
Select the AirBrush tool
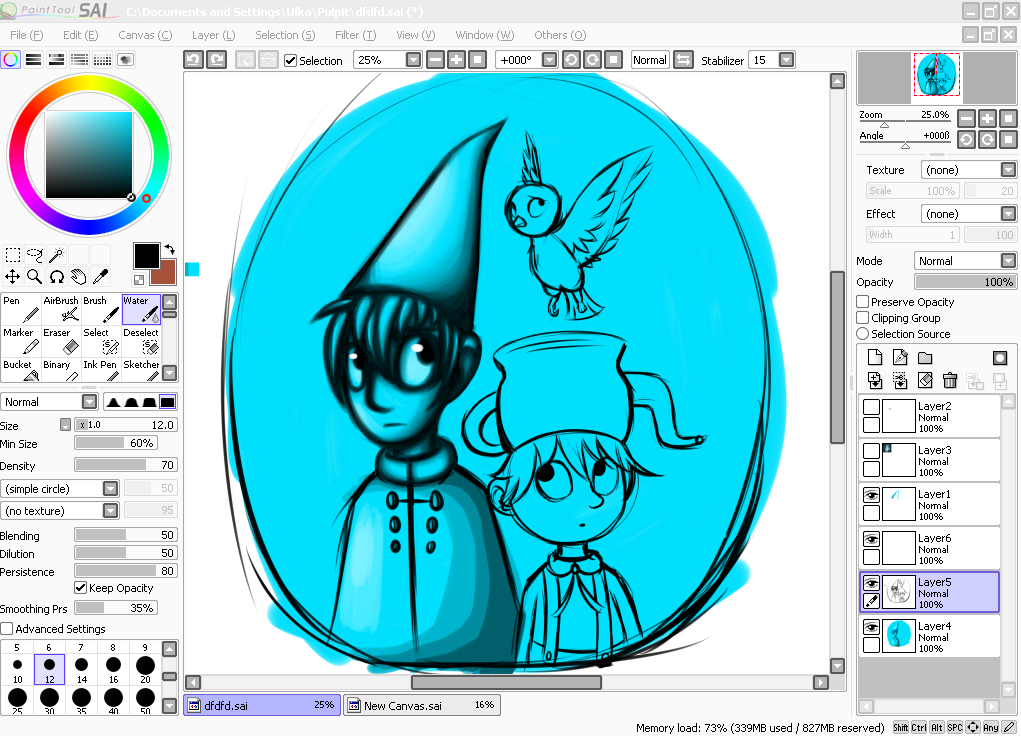pyautogui.click(x=61, y=309)
